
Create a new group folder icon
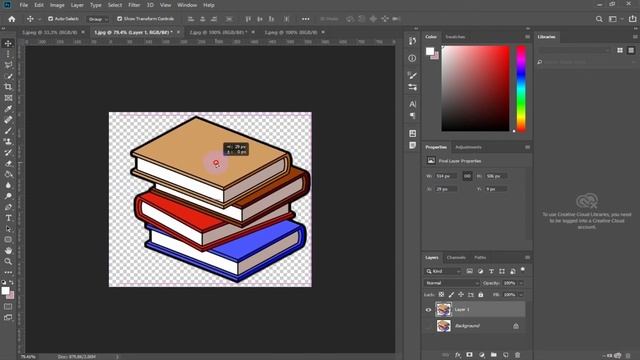[493, 355]
